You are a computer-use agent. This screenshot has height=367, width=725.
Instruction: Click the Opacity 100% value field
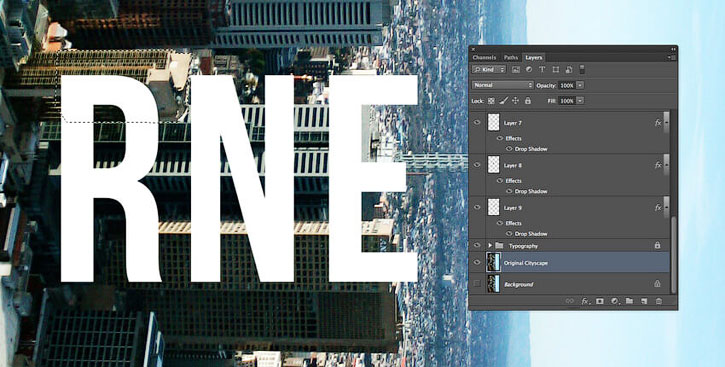click(567, 86)
